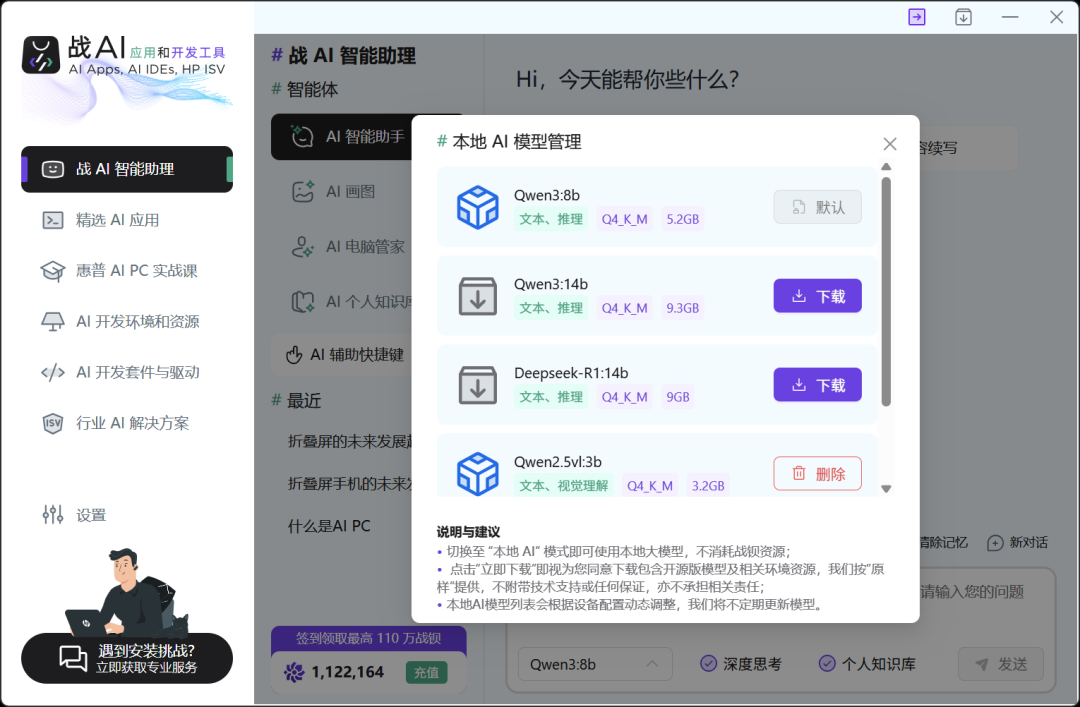Viewport: 1080px width, 707px height.
Task: Click the model list scrollbar thumb
Action: point(886,291)
